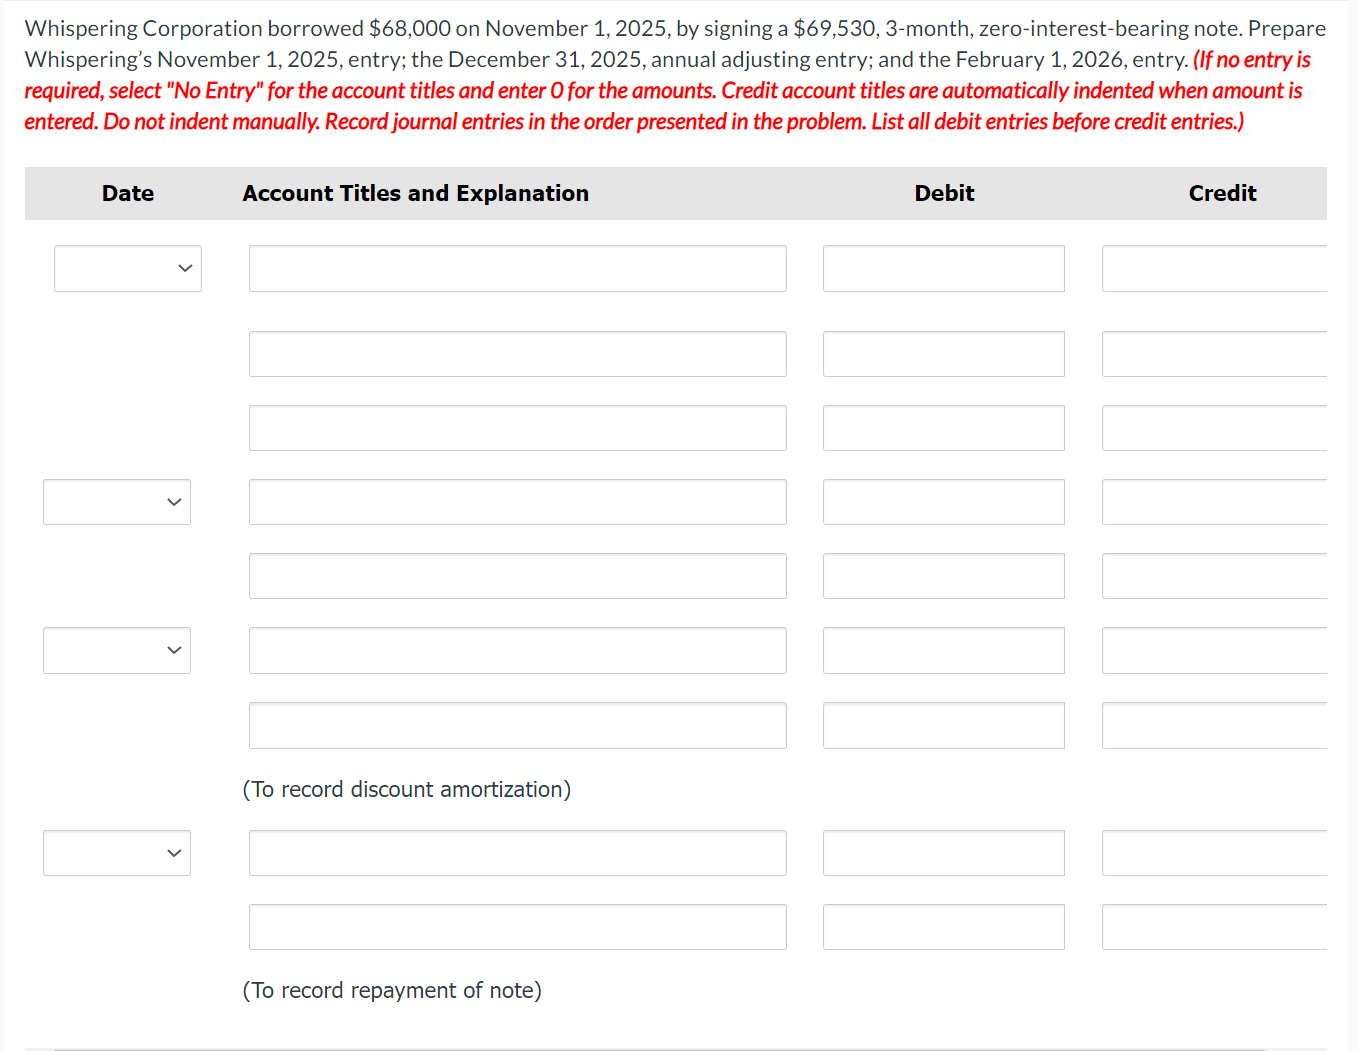
Task: Click the Debit column header
Action: [x=943, y=193]
